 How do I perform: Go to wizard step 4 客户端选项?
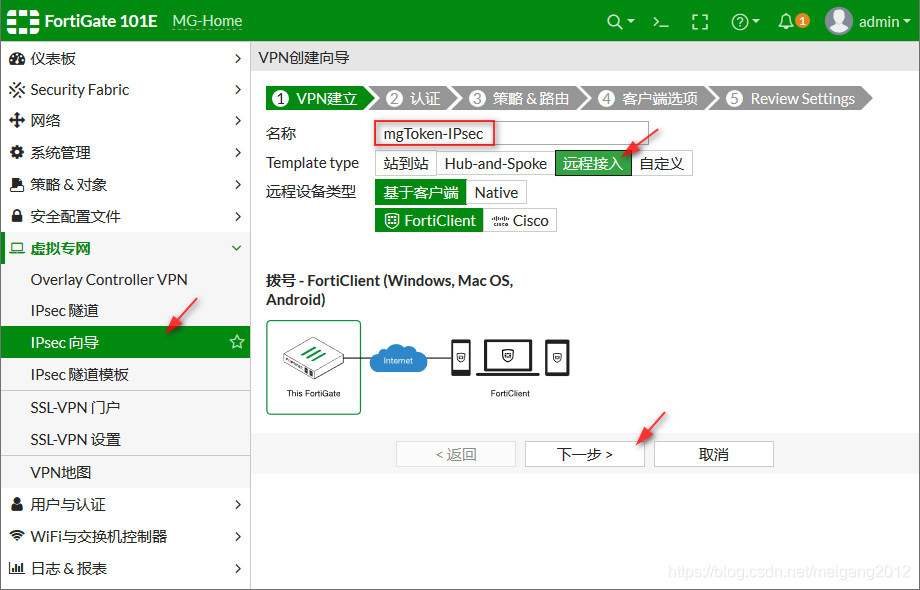(648, 99)
